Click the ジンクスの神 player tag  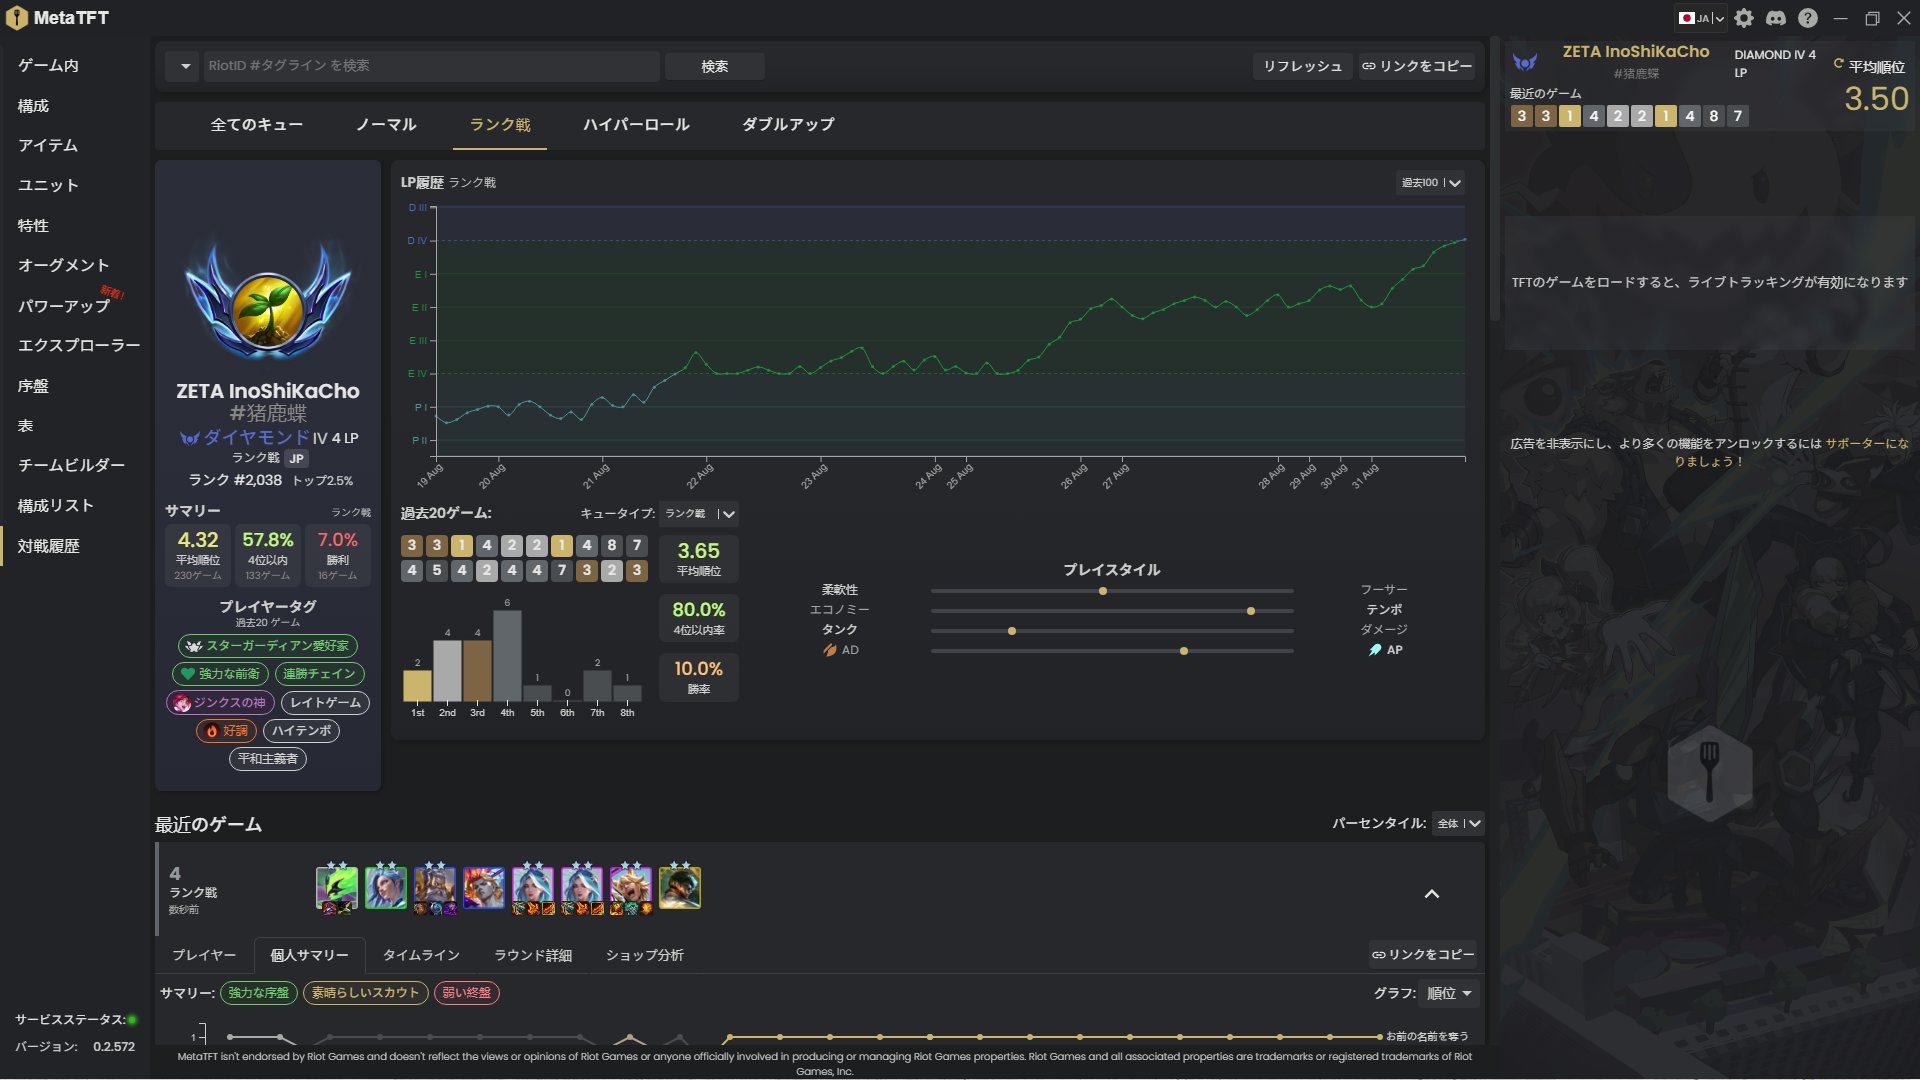[219, 703]
